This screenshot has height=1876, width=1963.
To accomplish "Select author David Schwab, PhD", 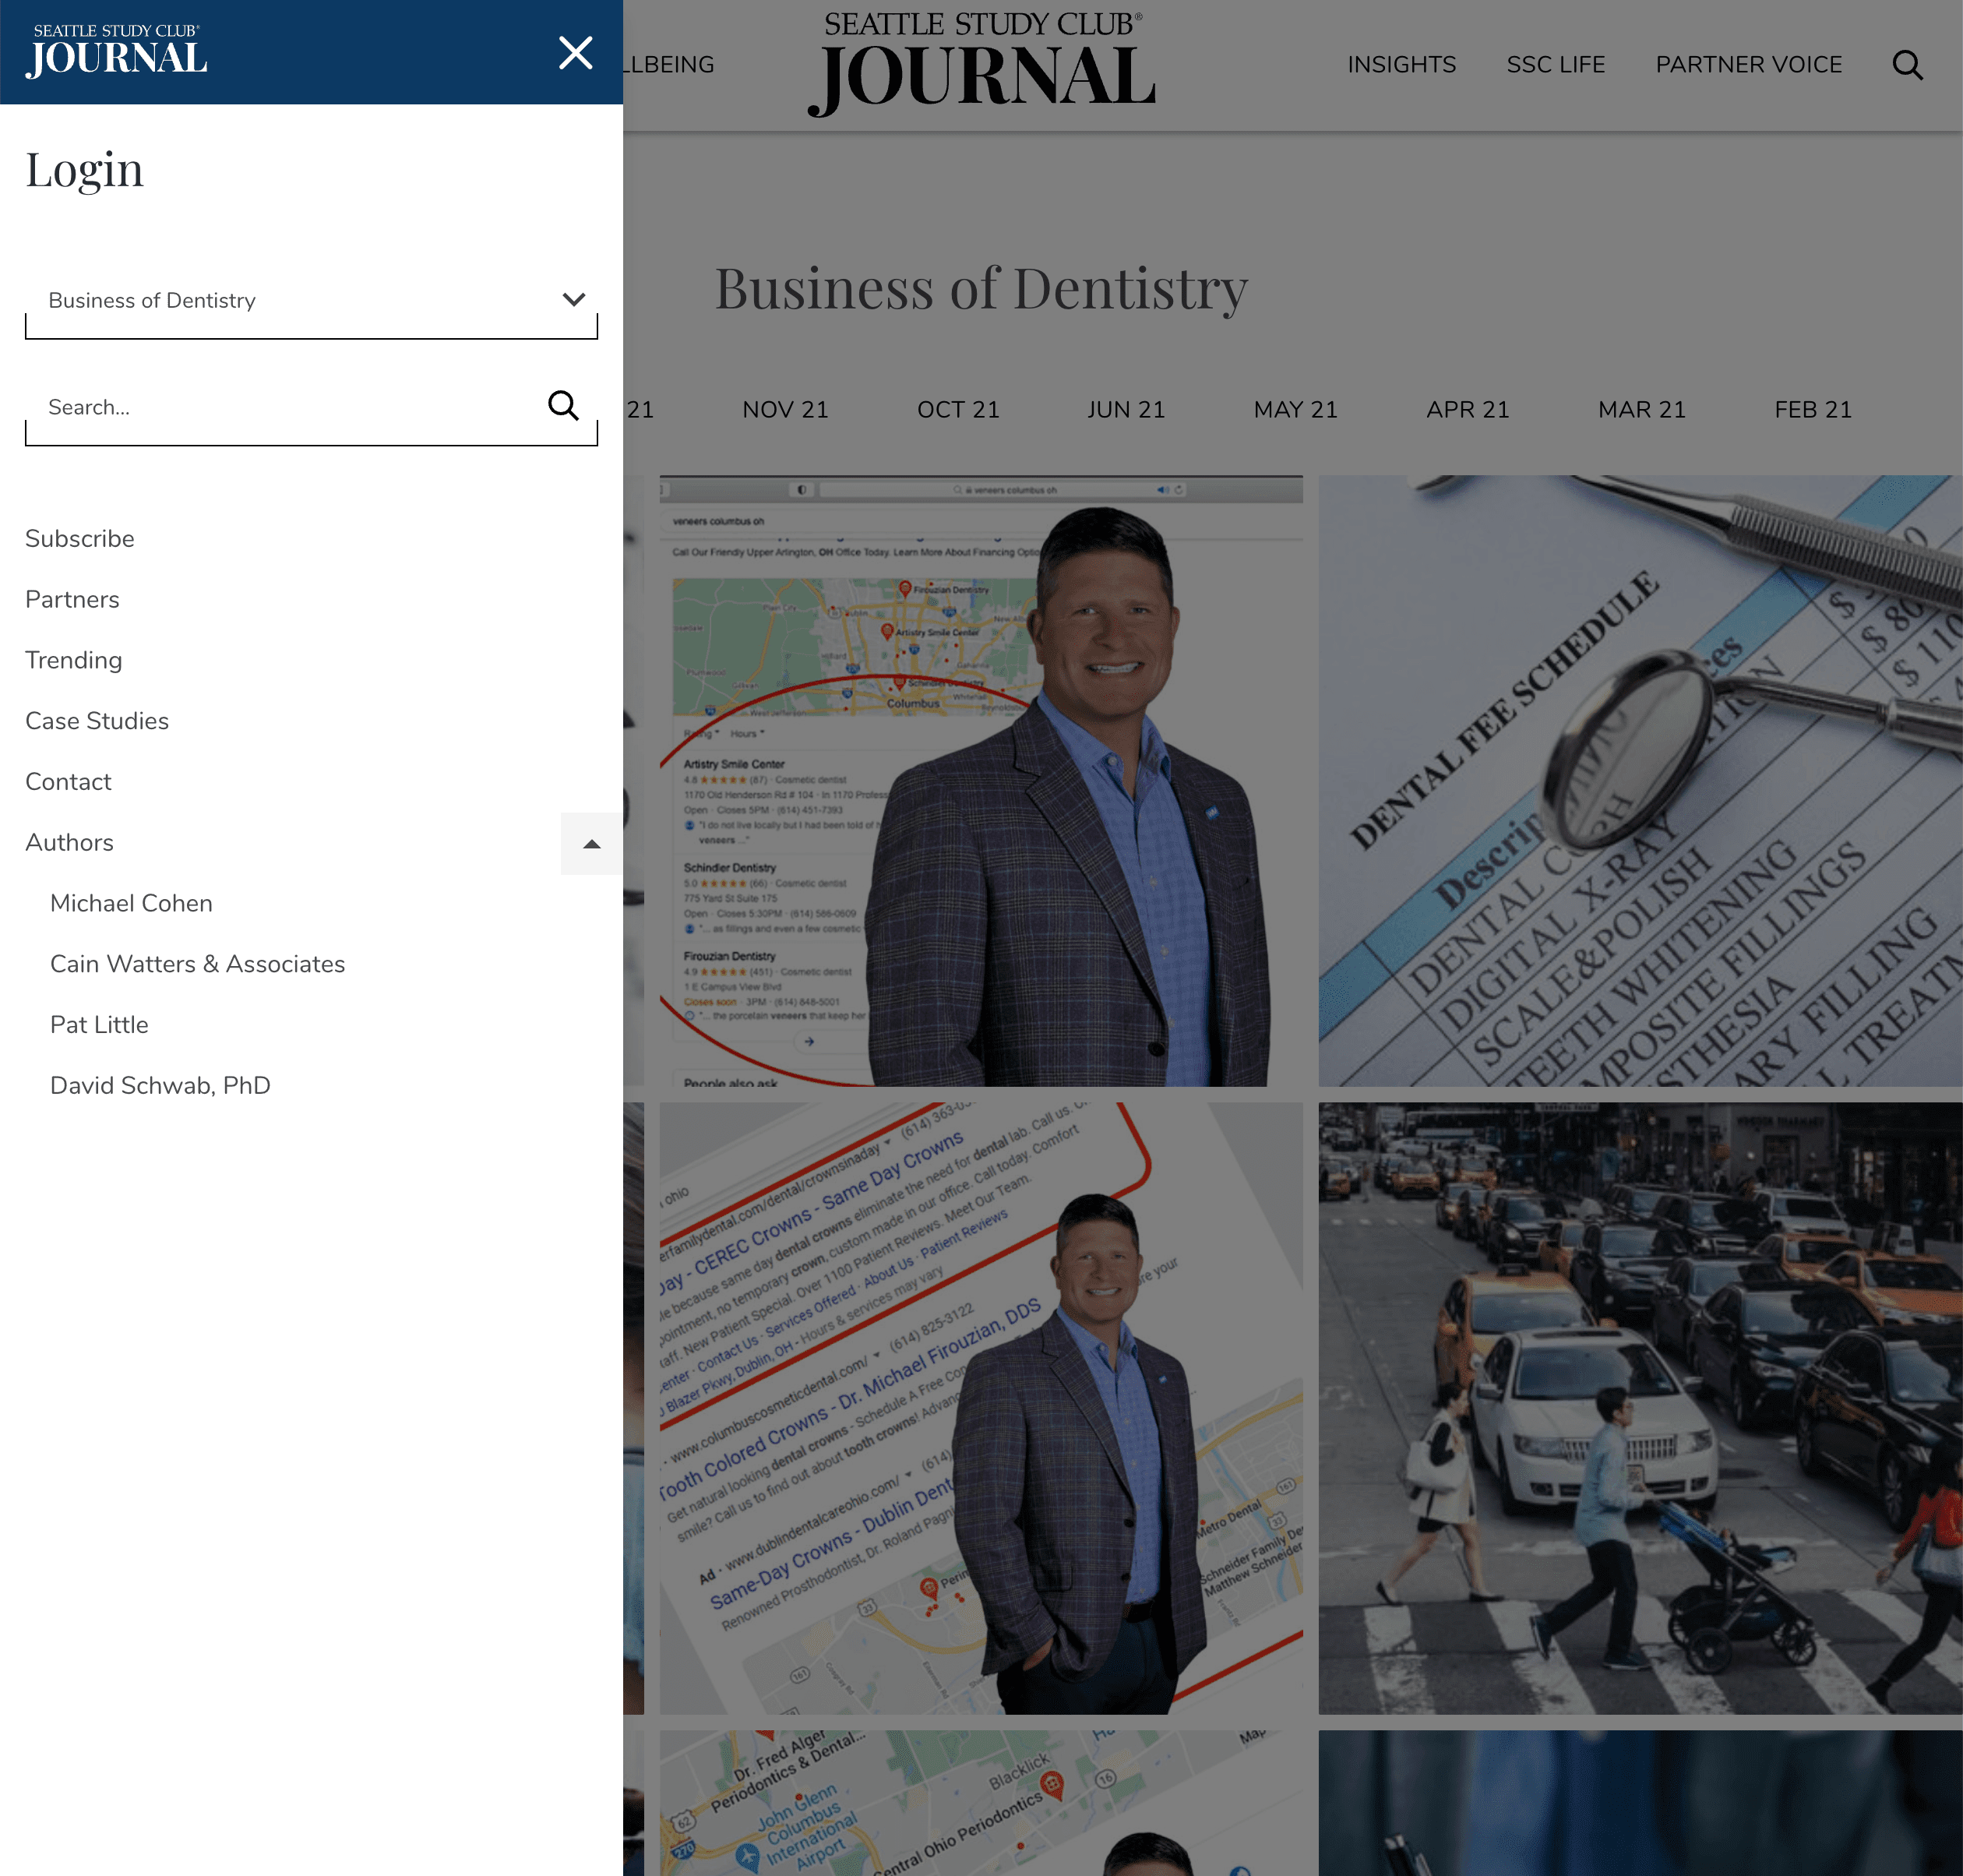I will pos(160,1086).
